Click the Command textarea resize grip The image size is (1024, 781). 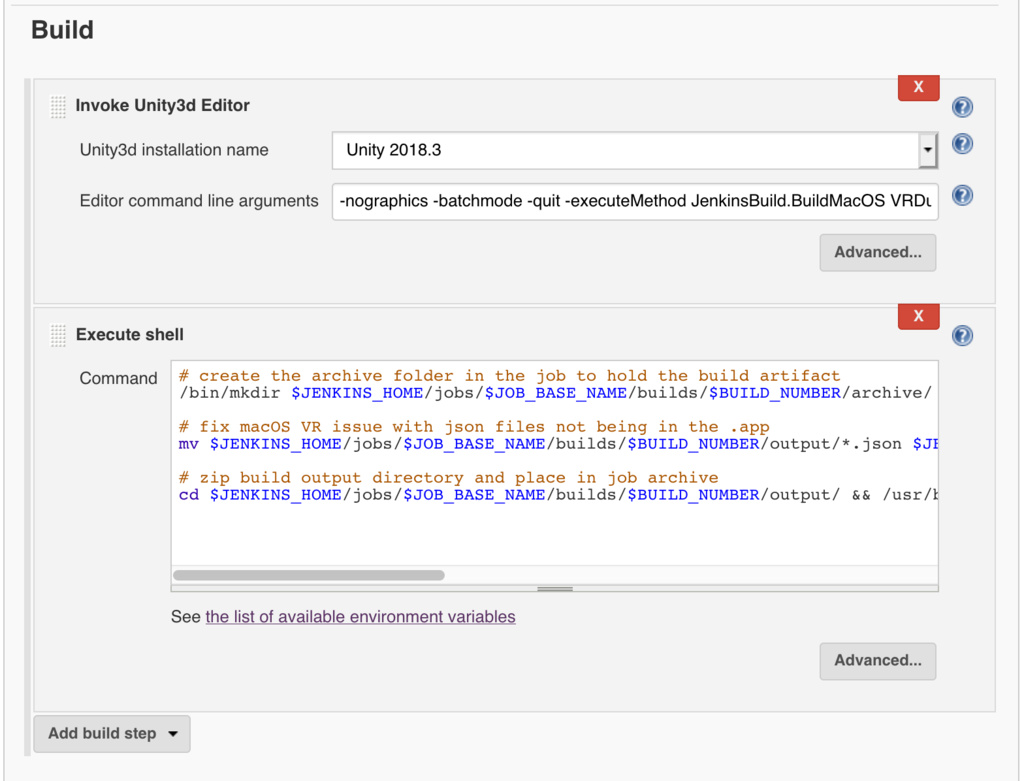coord(554,589)
